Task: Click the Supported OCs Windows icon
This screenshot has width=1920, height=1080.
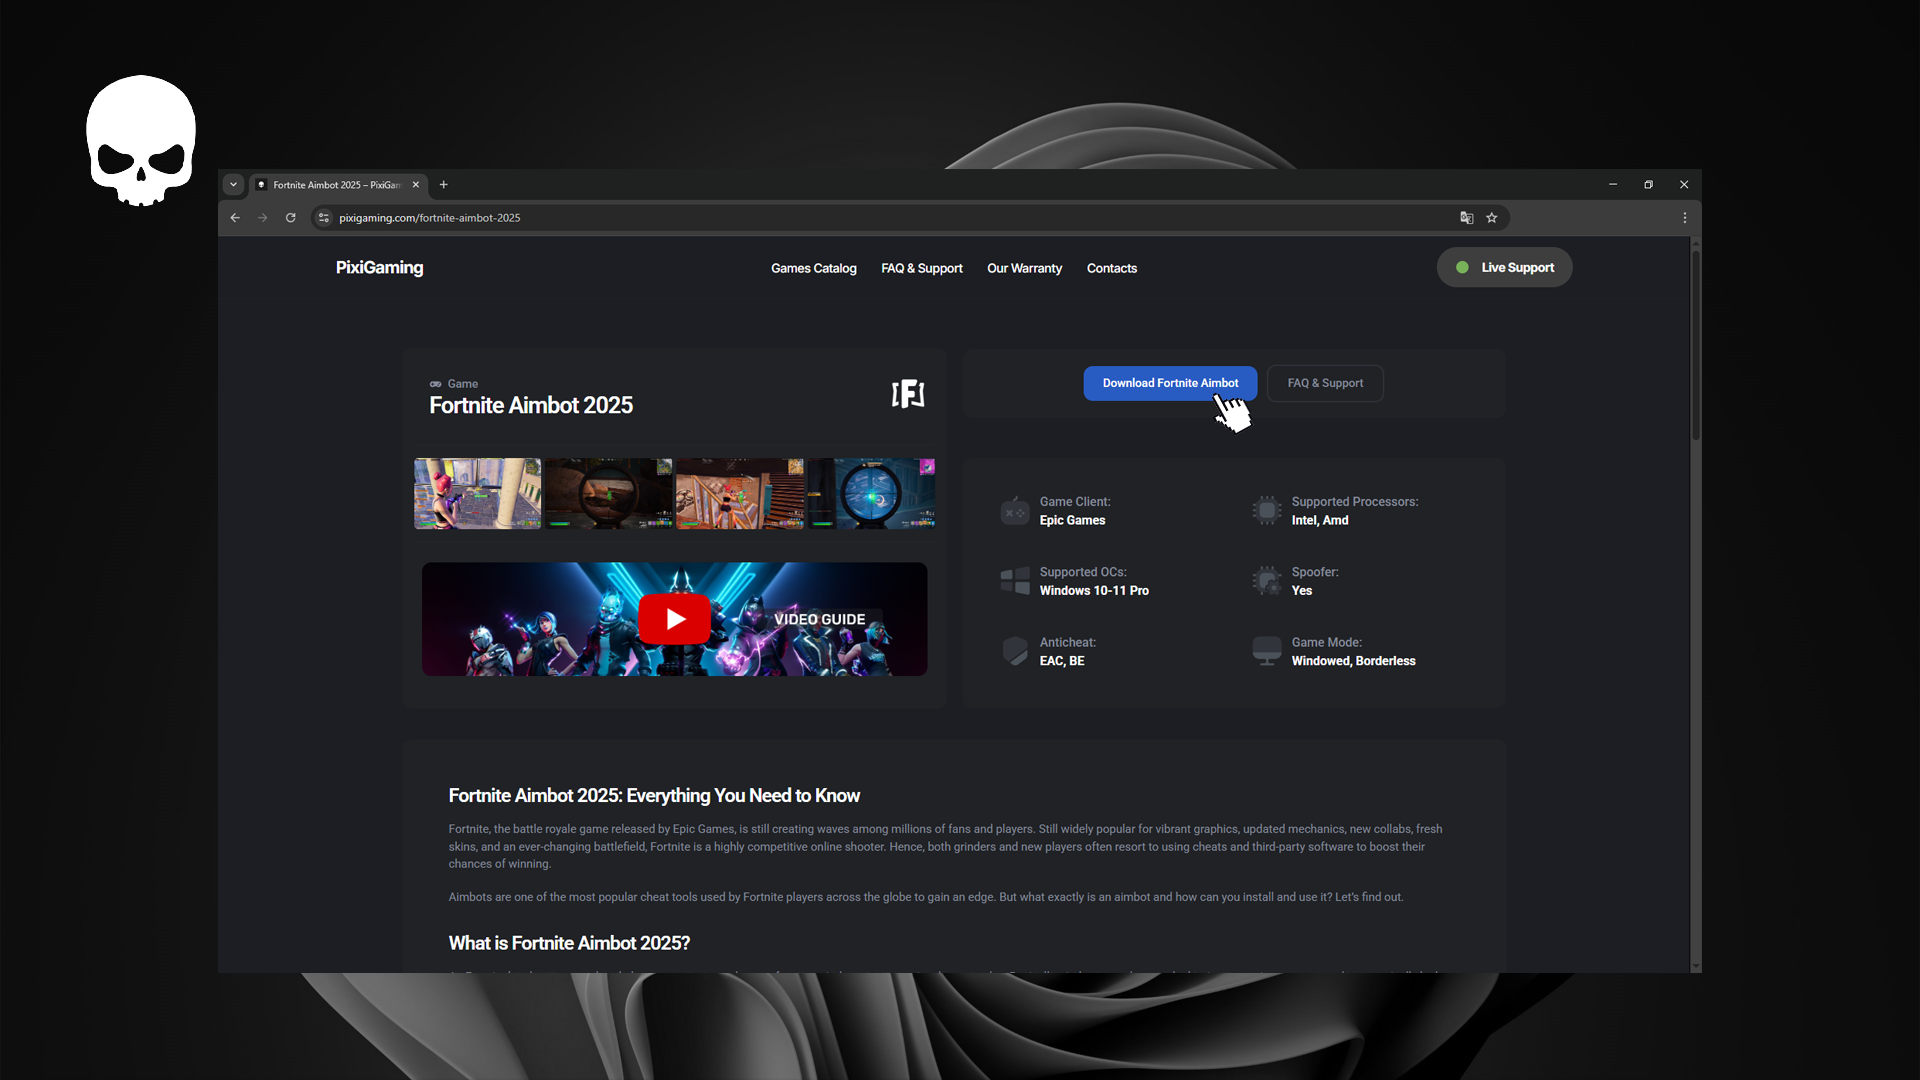Action: [1014, 581]
